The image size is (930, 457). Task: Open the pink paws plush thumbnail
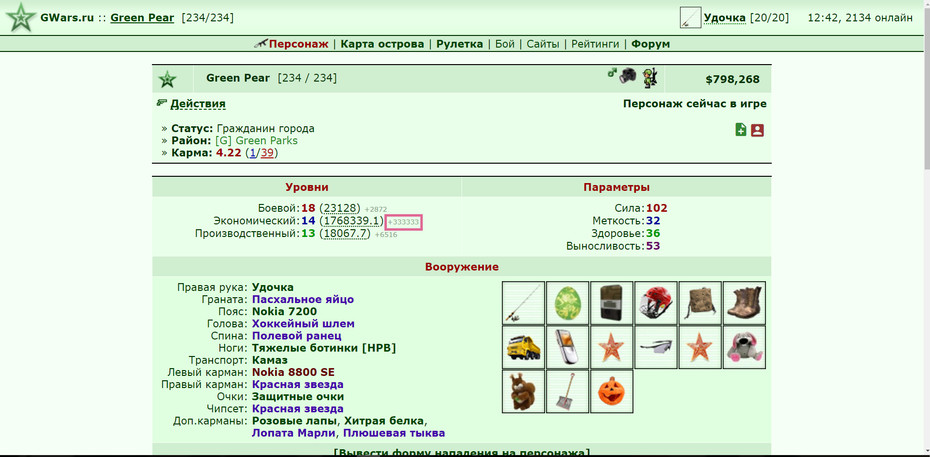(744, 347)
